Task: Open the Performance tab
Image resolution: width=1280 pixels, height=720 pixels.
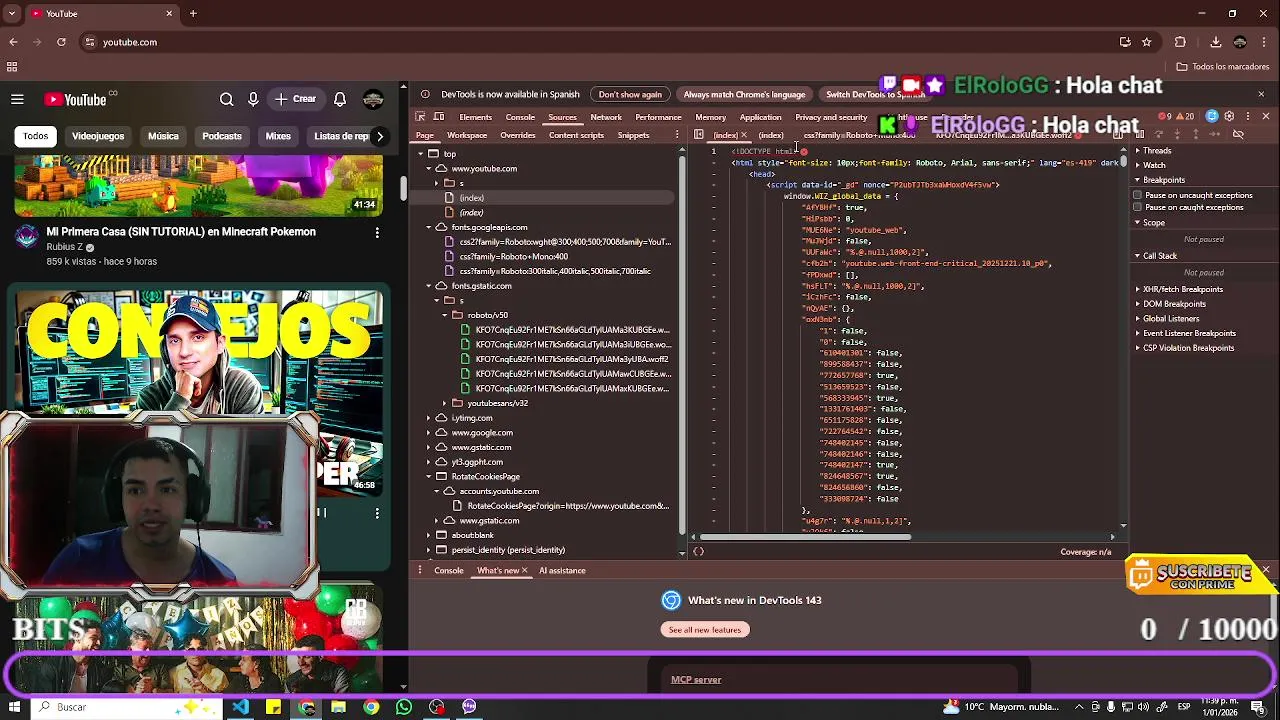Action: (658, 117)
